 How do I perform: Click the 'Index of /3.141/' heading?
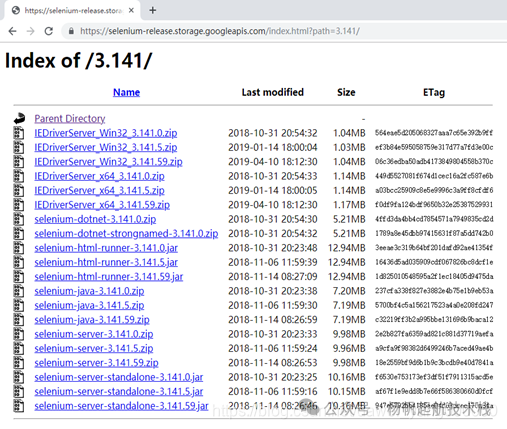tap(78, 61)
